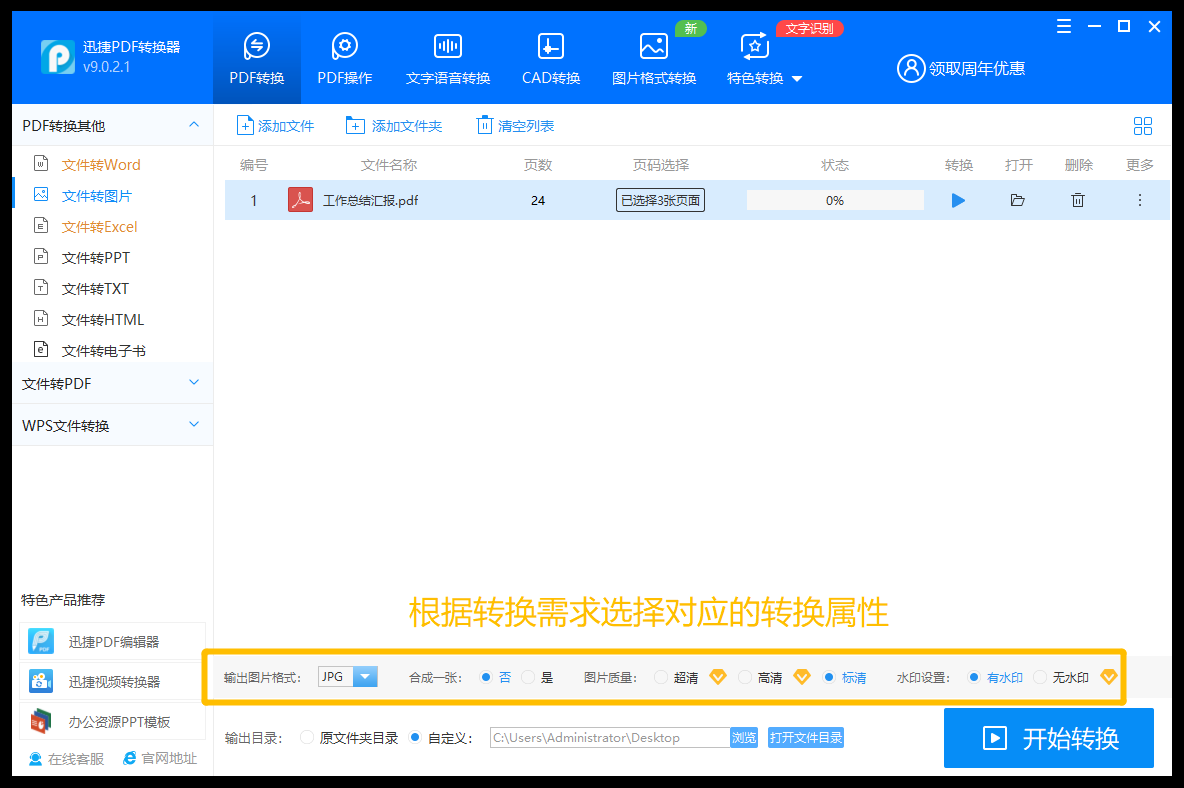Screen dimensions: 1184x788
Task: Click the page count 24 cell
Action: pos(538,200)
